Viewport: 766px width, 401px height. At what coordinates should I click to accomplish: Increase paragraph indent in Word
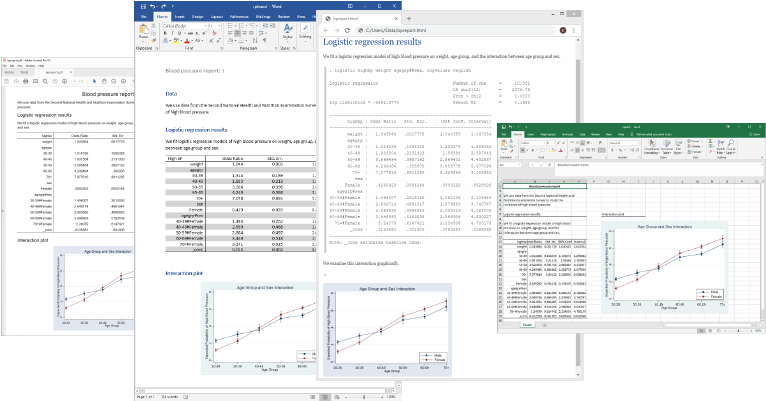272,25
